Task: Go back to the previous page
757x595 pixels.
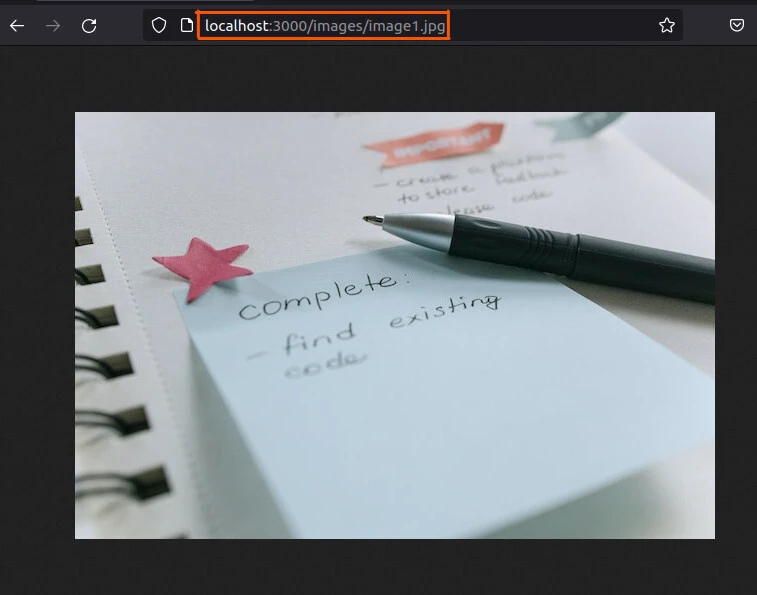Action: [16, 26]
